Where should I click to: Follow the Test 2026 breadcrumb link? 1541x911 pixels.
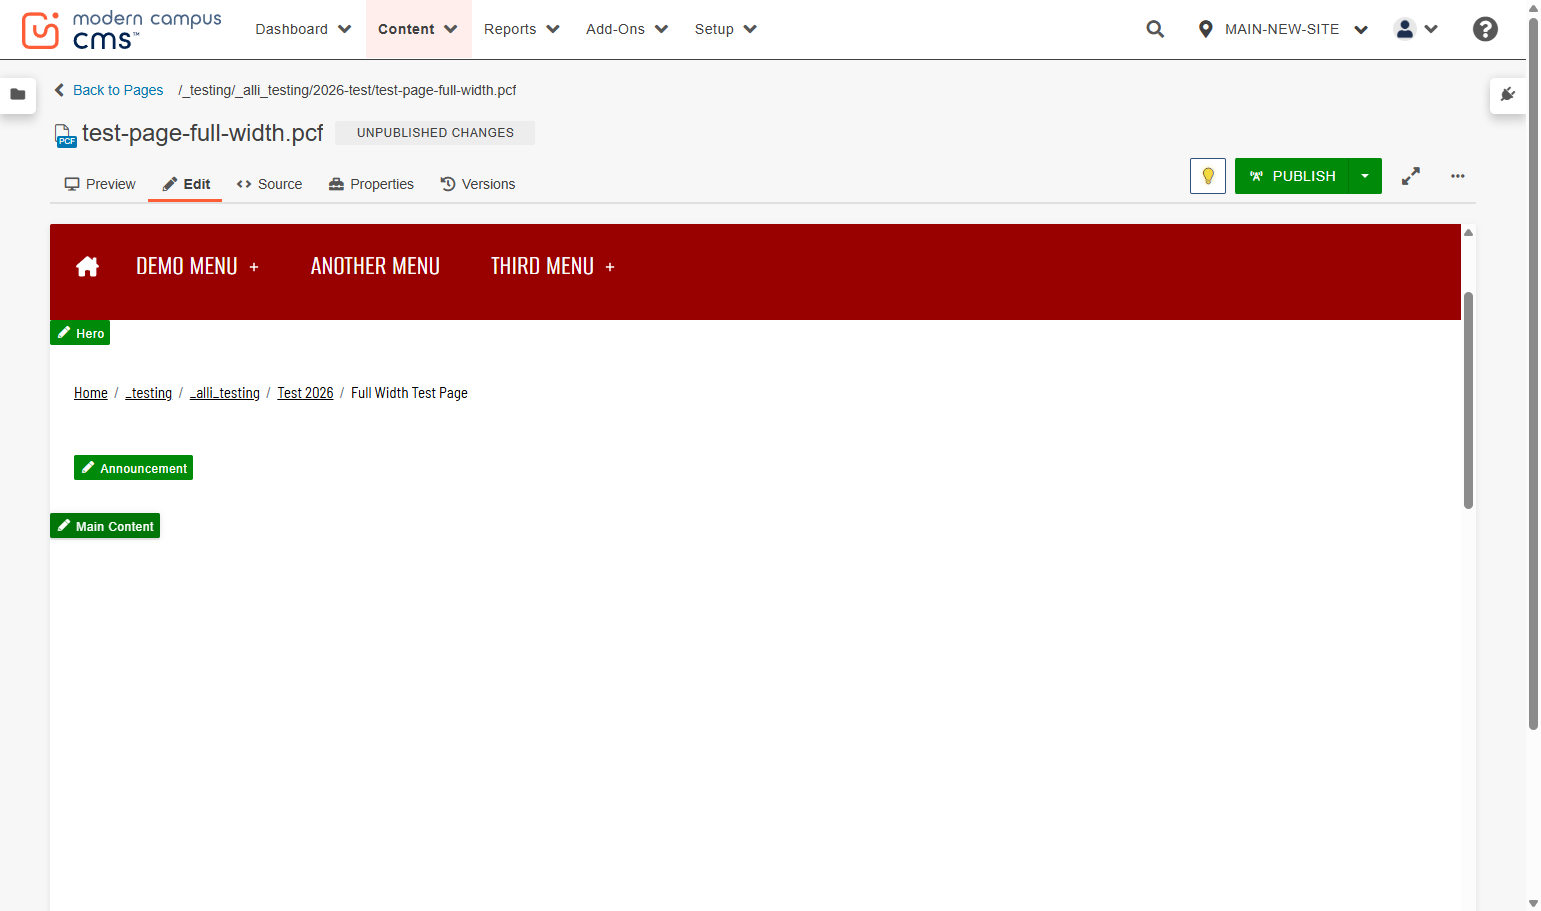tap(305, 393)
